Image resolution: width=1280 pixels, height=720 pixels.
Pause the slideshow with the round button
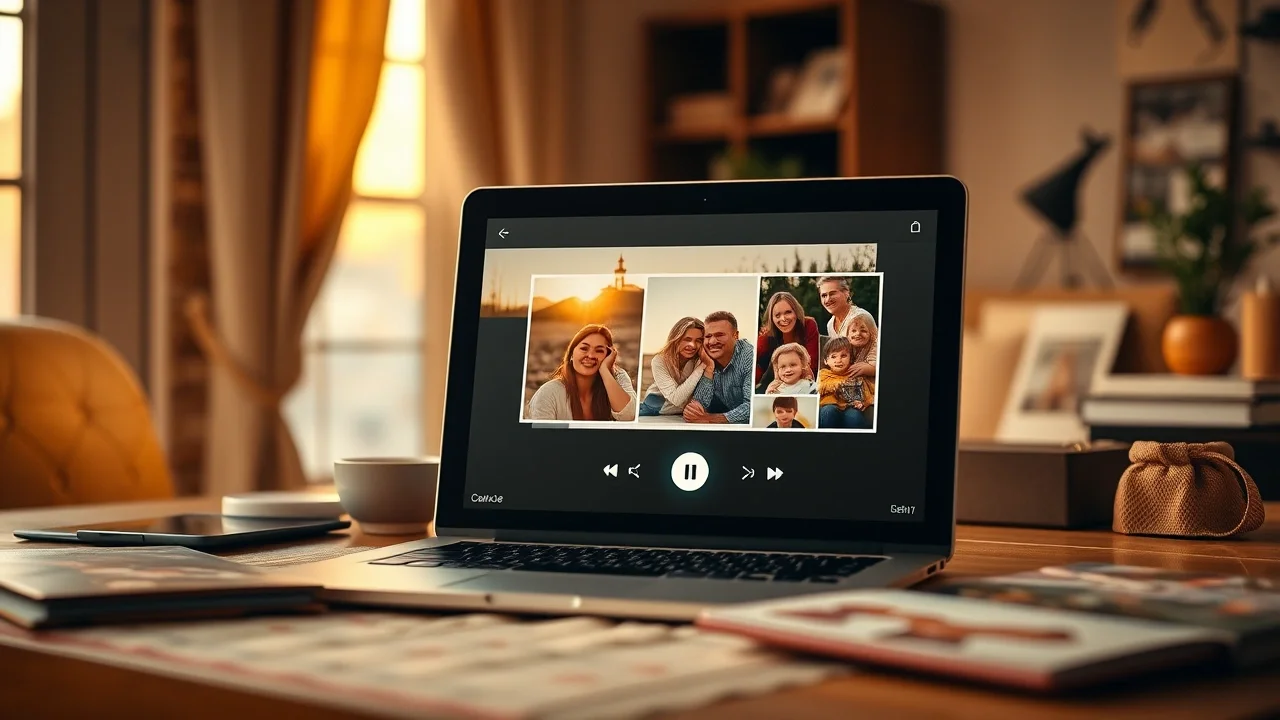(690, 471)
